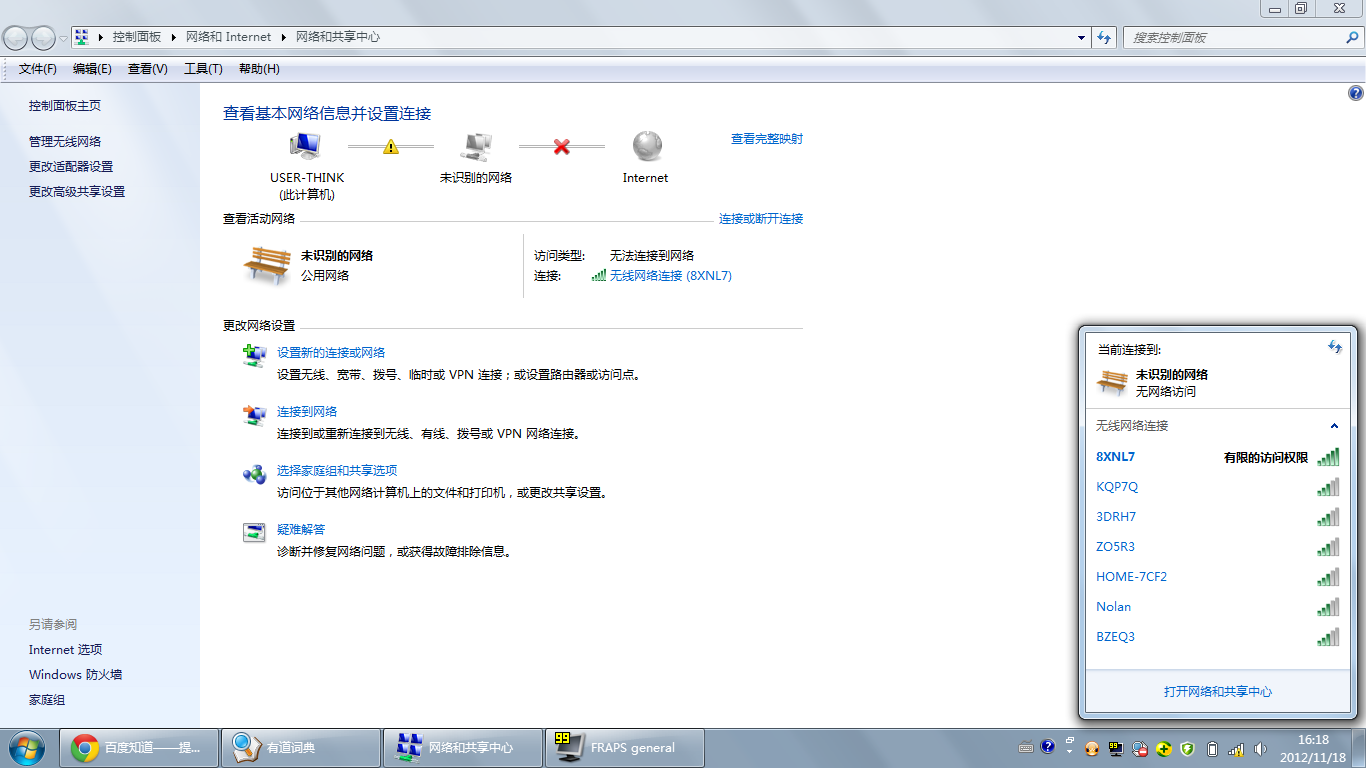The image size is (1366, 768).
Task: Click the green plus tray icon
Action: [x=1164, y=748]
